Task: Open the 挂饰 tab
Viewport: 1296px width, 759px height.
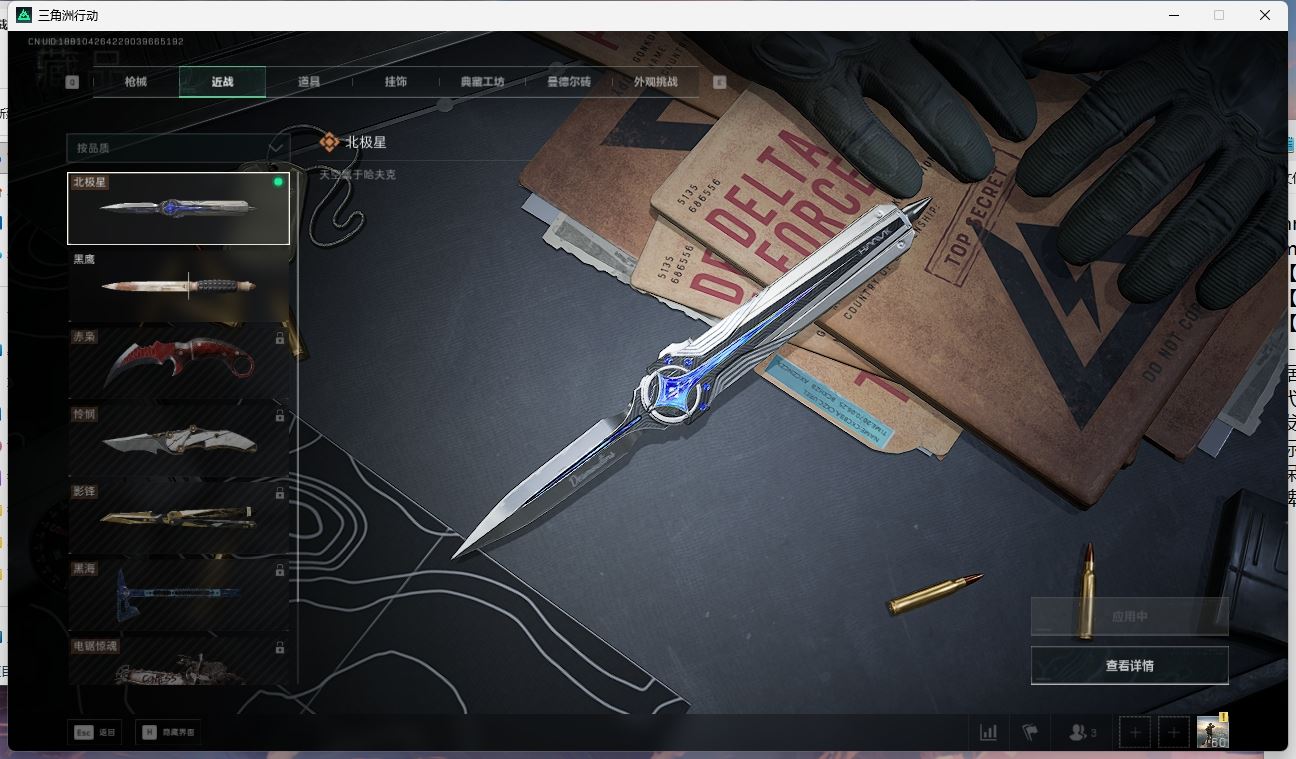Action: (395, 82)
